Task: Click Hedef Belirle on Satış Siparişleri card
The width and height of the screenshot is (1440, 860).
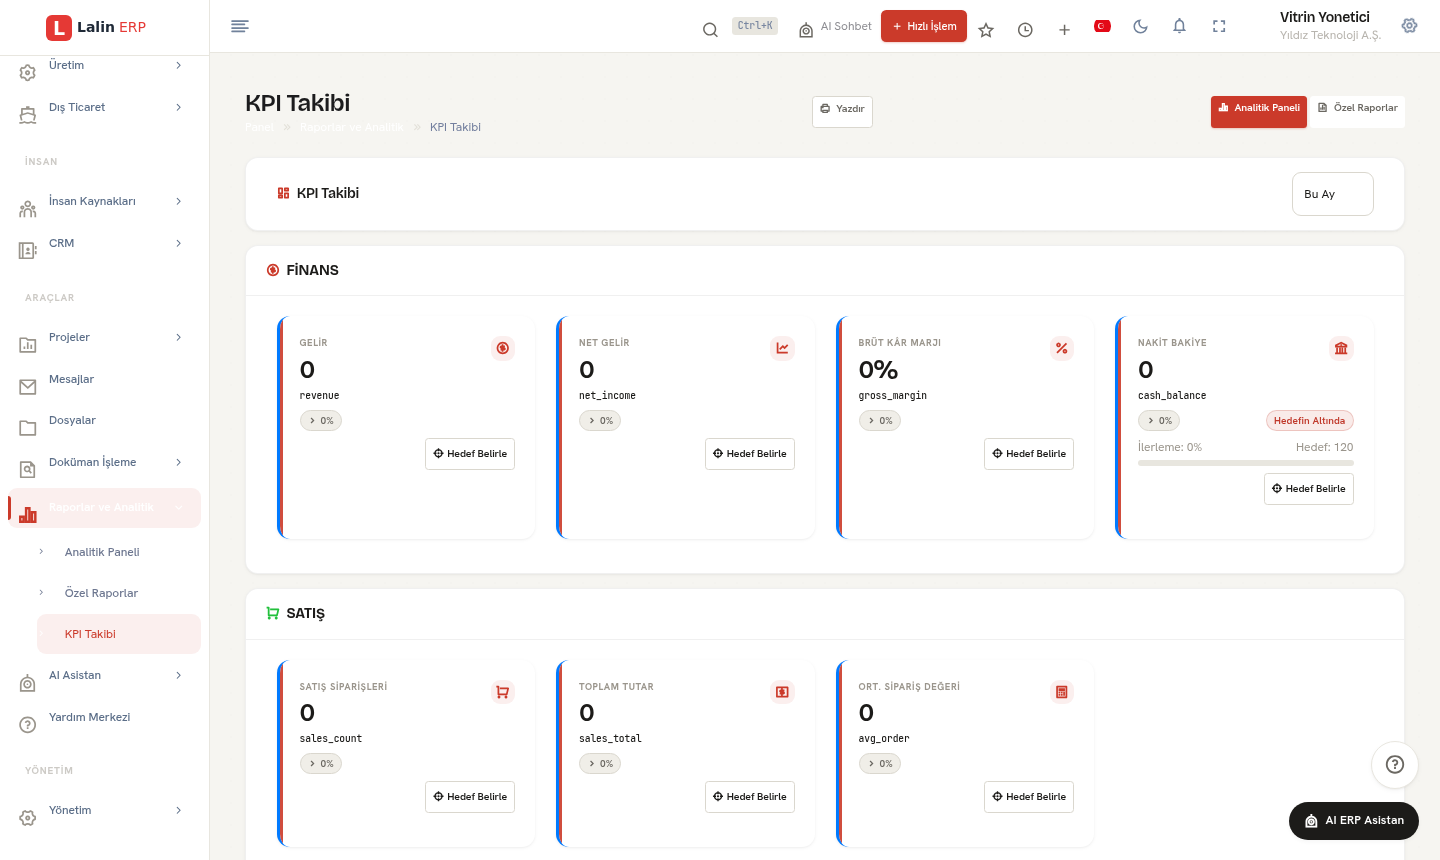Action: 470,797
